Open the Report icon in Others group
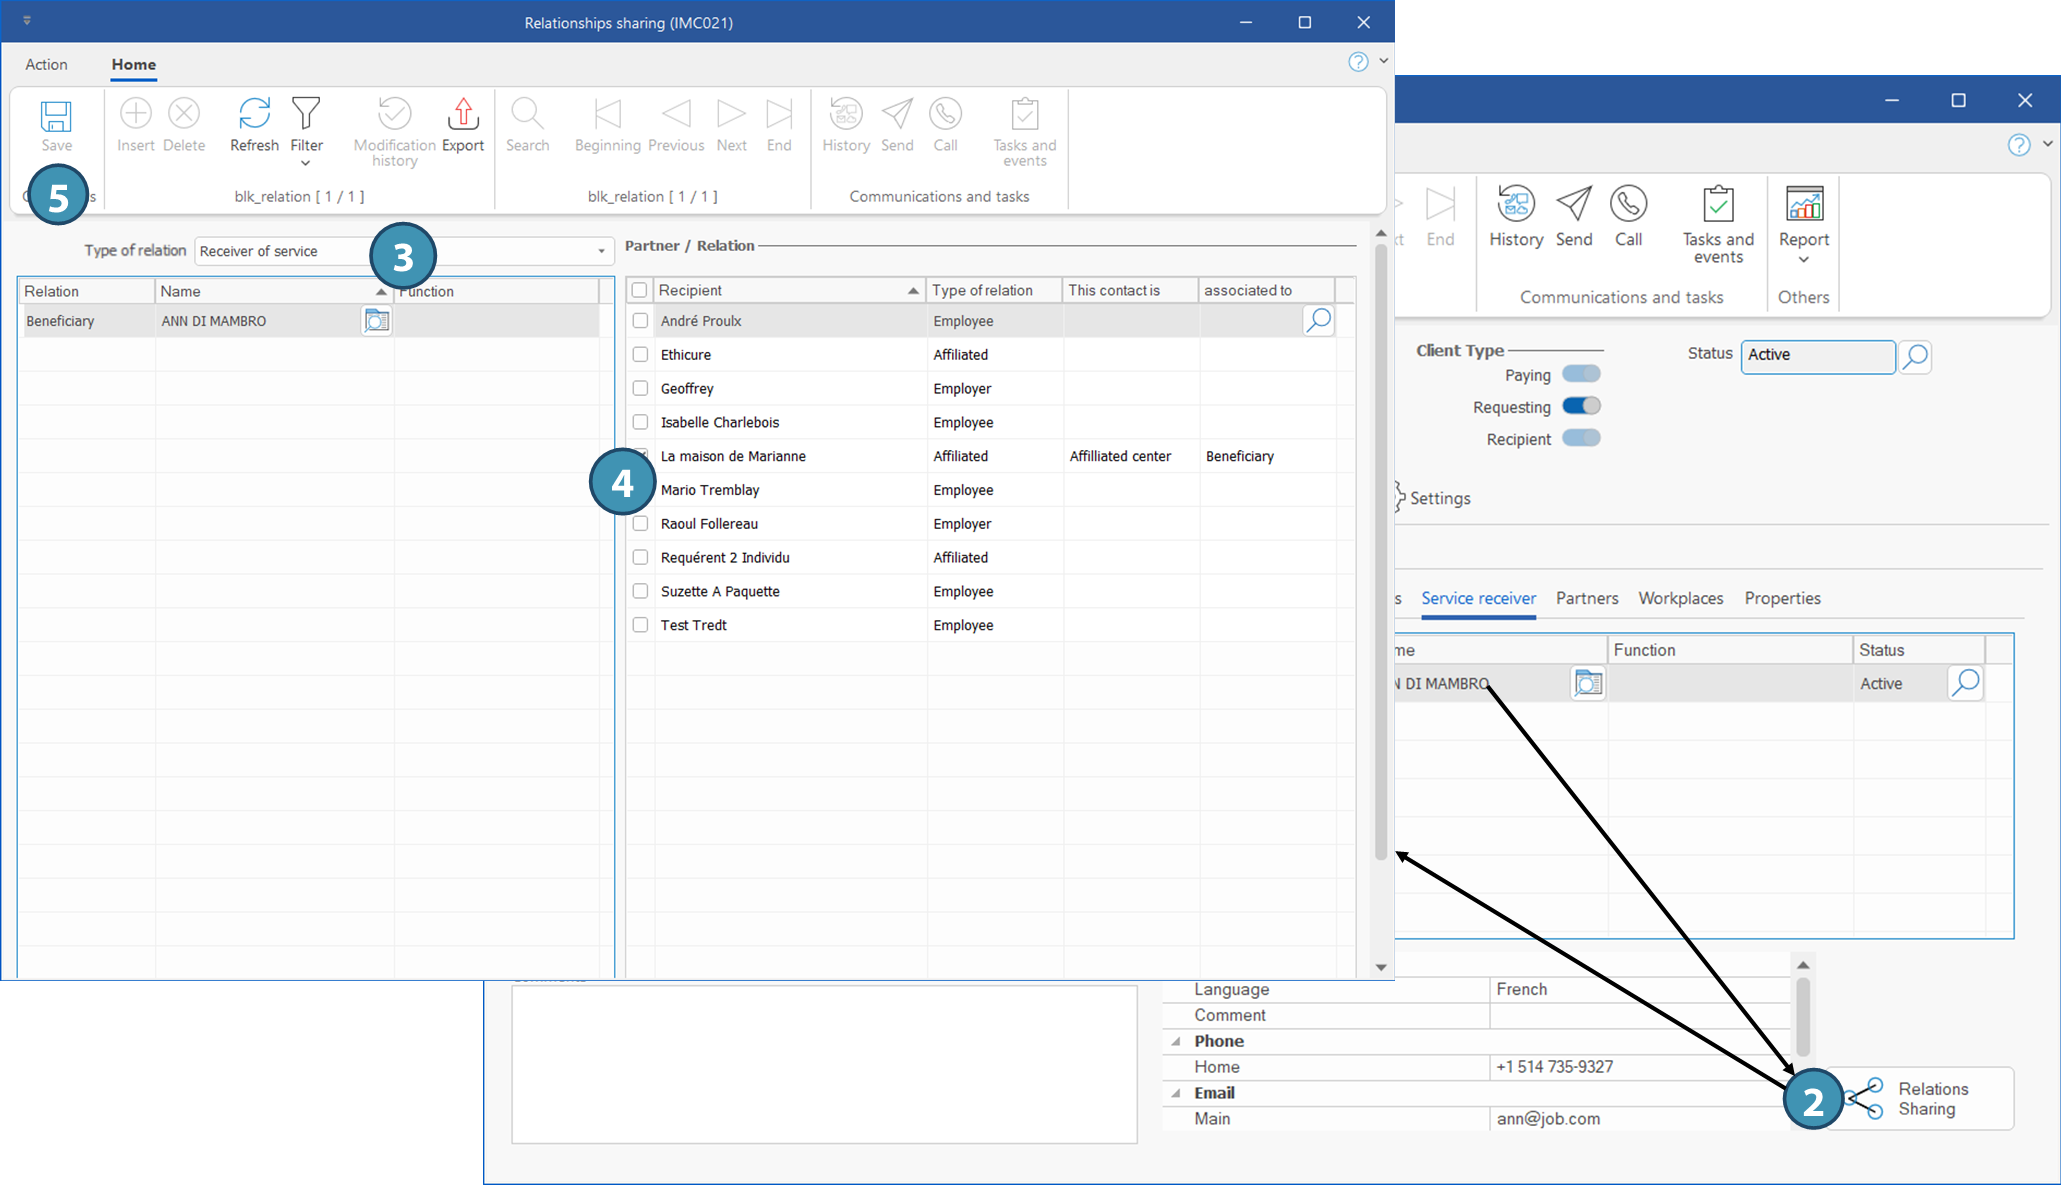The image size is (2061, 1185). tap(1803, 204)
